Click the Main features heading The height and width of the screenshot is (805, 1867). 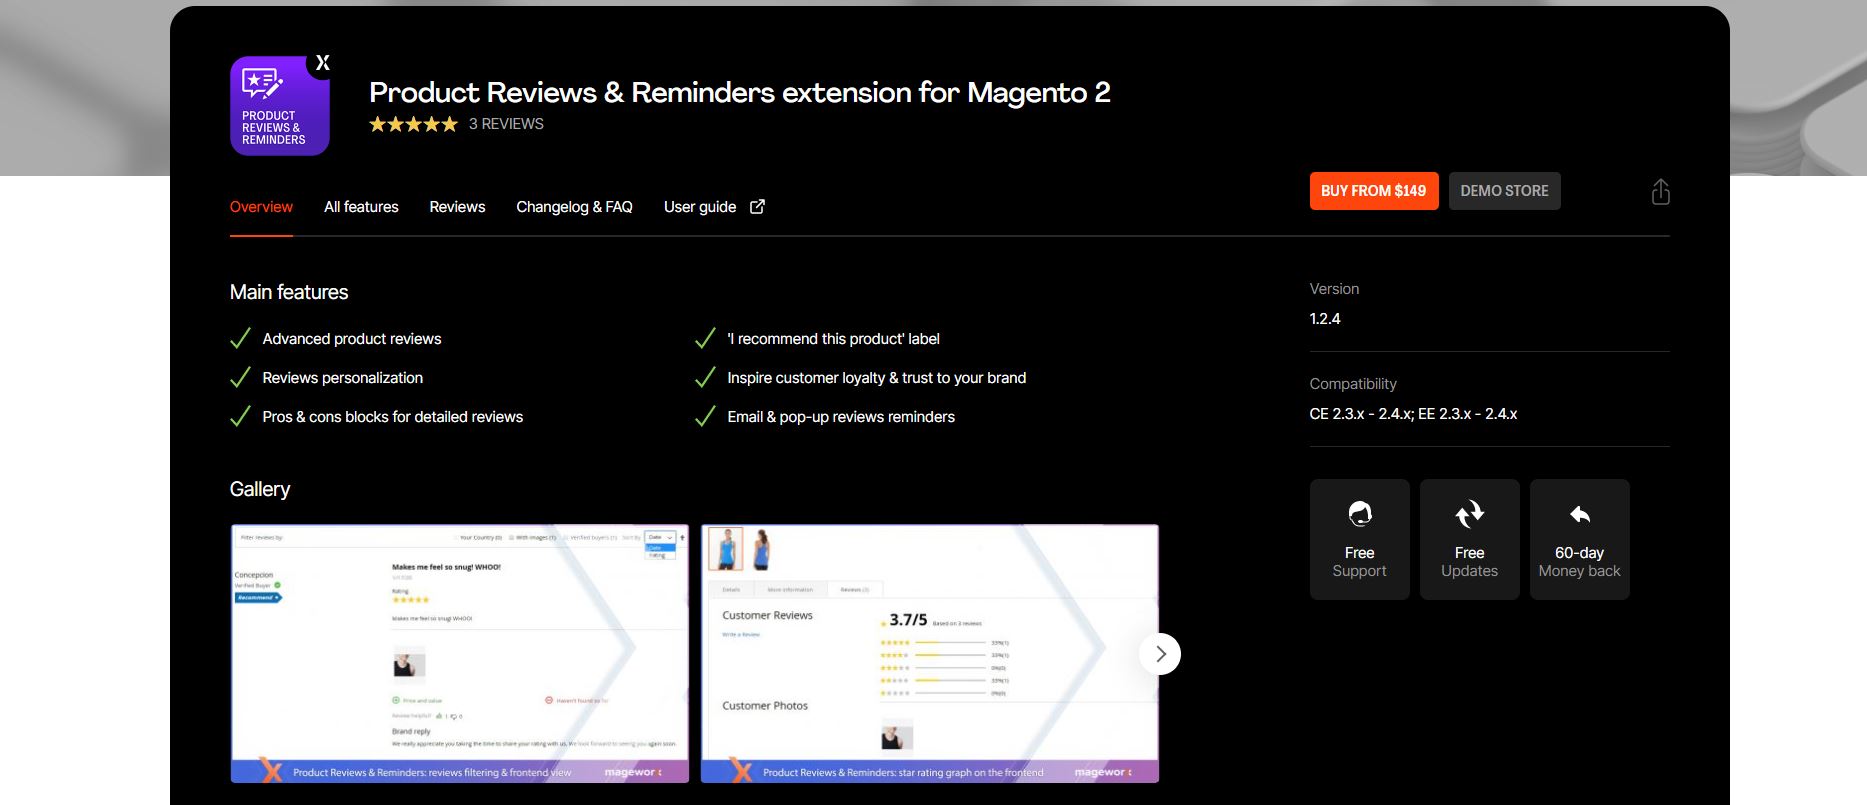click(289, 292)
